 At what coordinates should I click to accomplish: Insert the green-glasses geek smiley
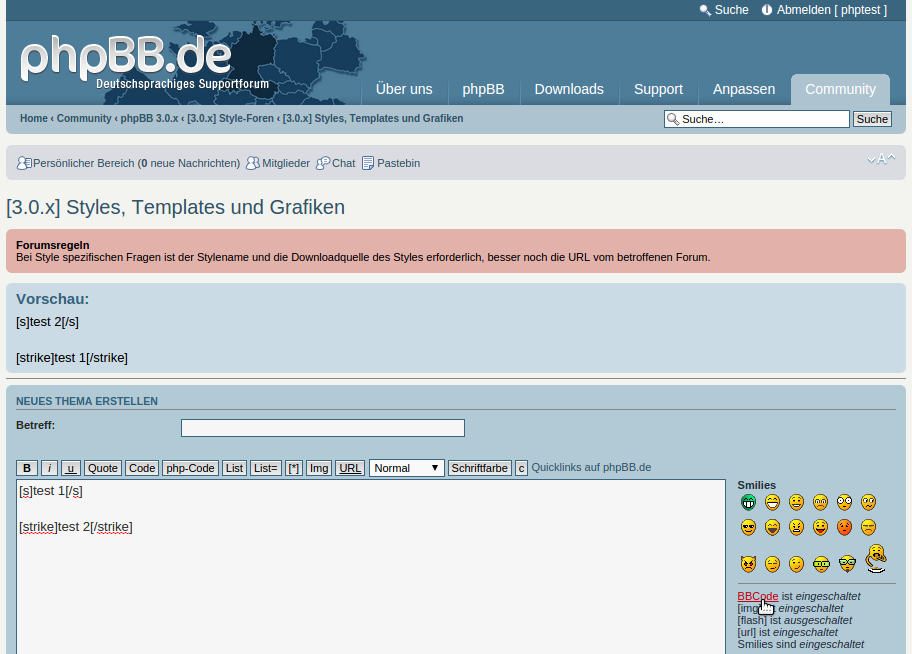(x=821, y=564)
